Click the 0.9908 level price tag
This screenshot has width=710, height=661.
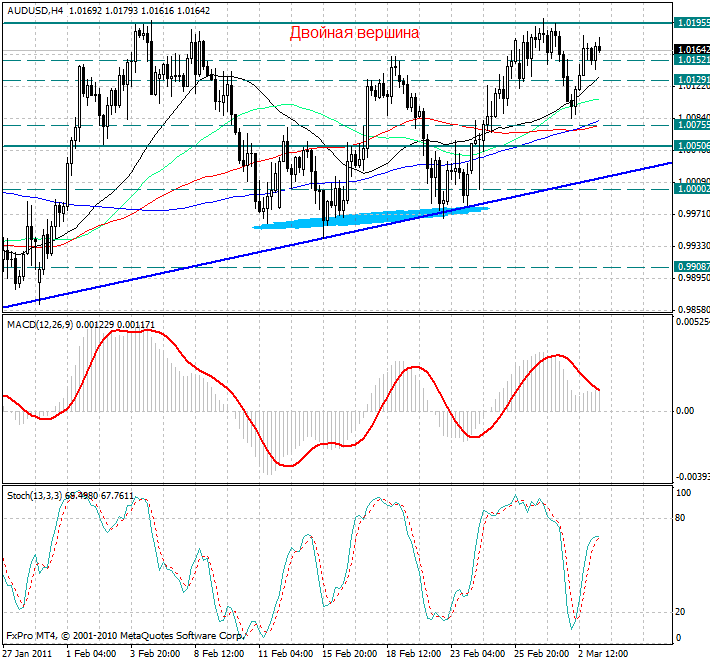(691, 267)
